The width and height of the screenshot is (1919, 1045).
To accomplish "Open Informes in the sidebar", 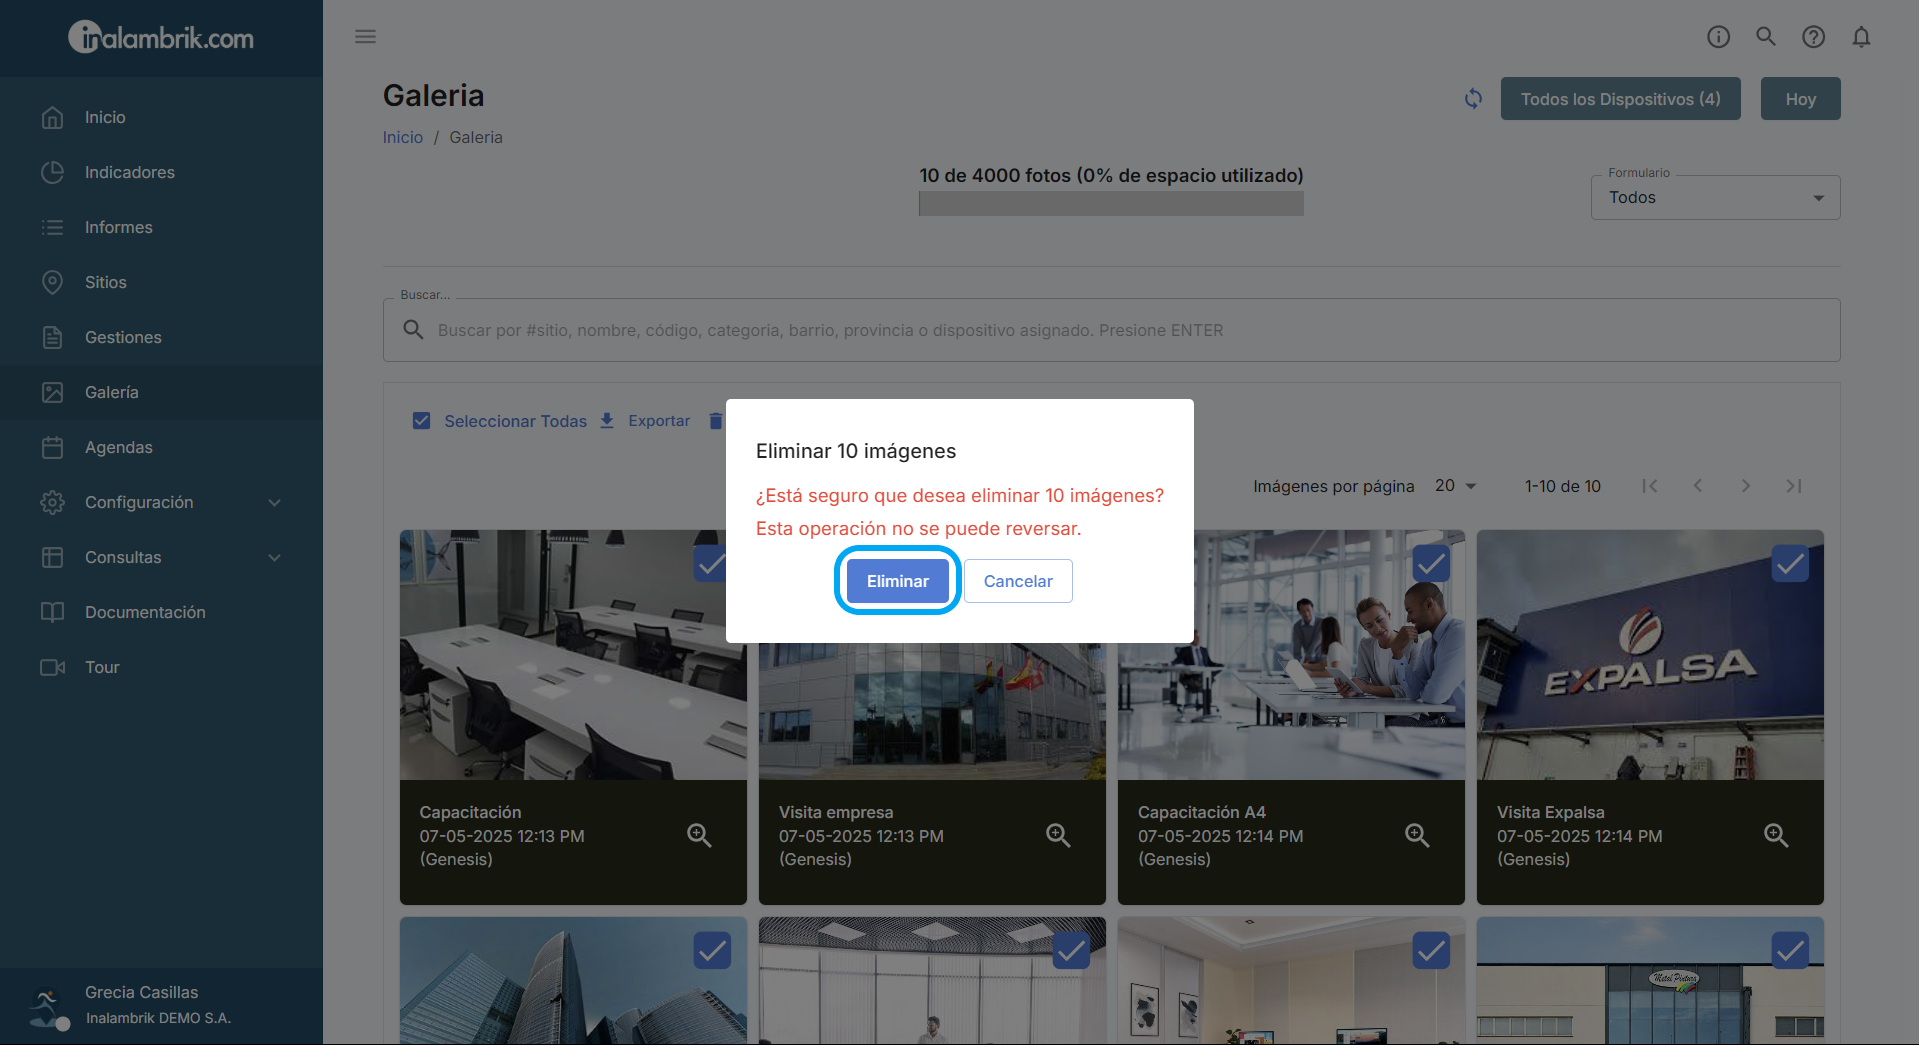I will [x=161, y=227].
